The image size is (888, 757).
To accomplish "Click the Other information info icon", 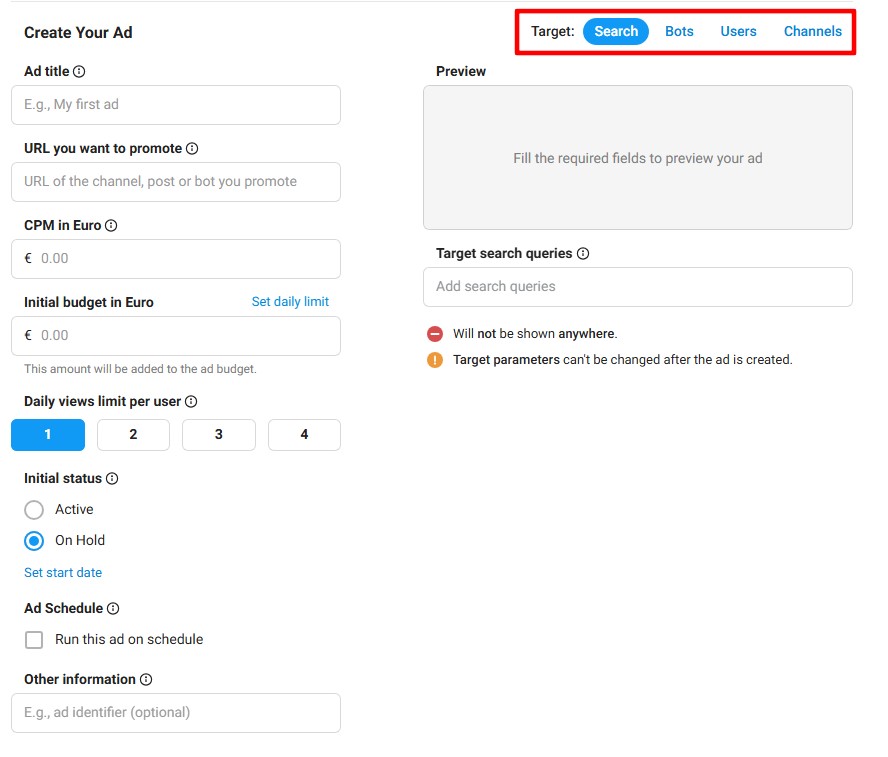I will point(146,680).
